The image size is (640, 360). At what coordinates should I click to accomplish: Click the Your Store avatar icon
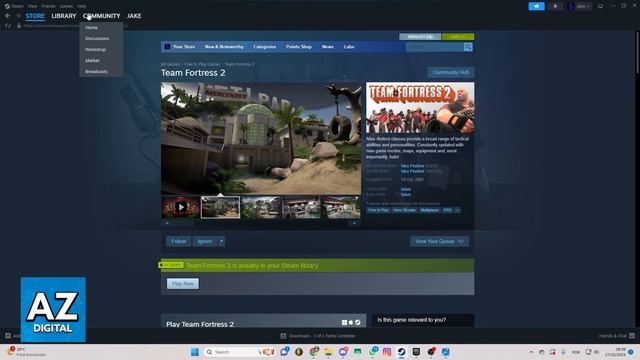tap(167, 47)
